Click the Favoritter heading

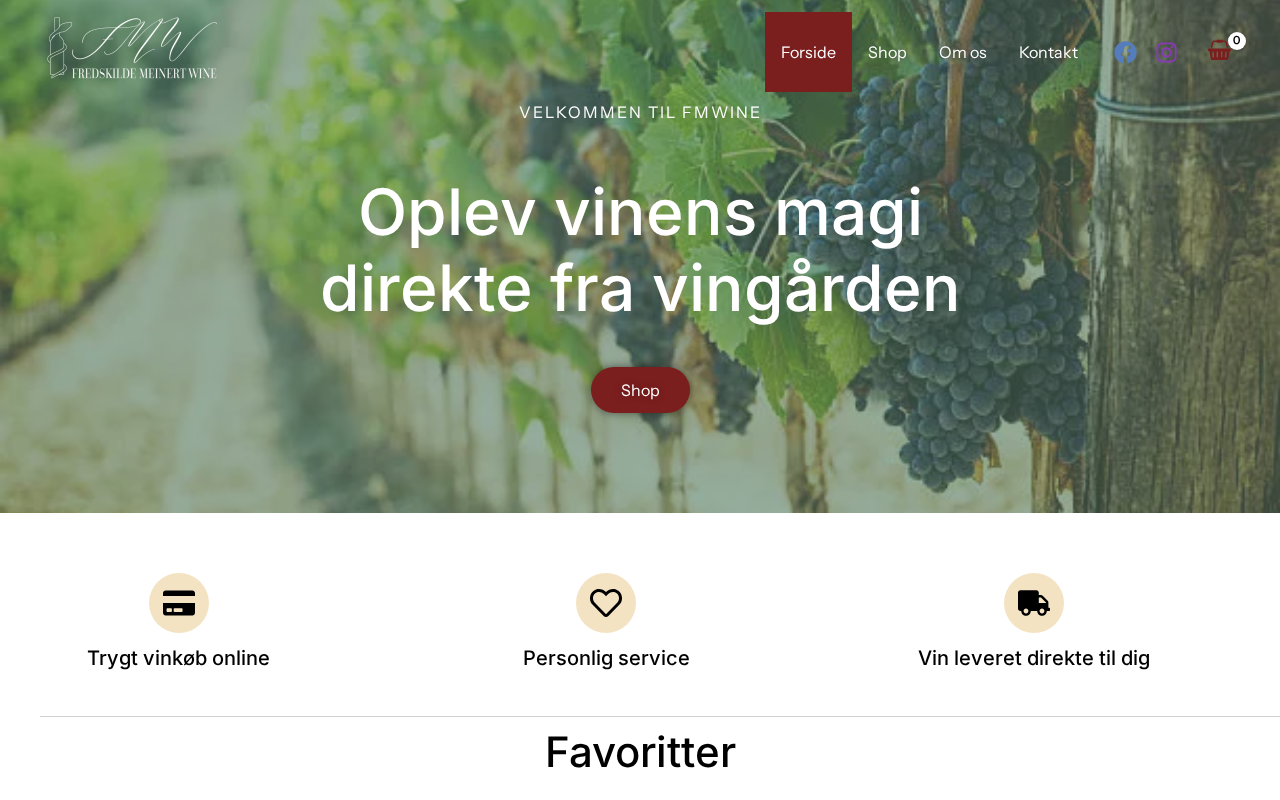click(640, 752)
